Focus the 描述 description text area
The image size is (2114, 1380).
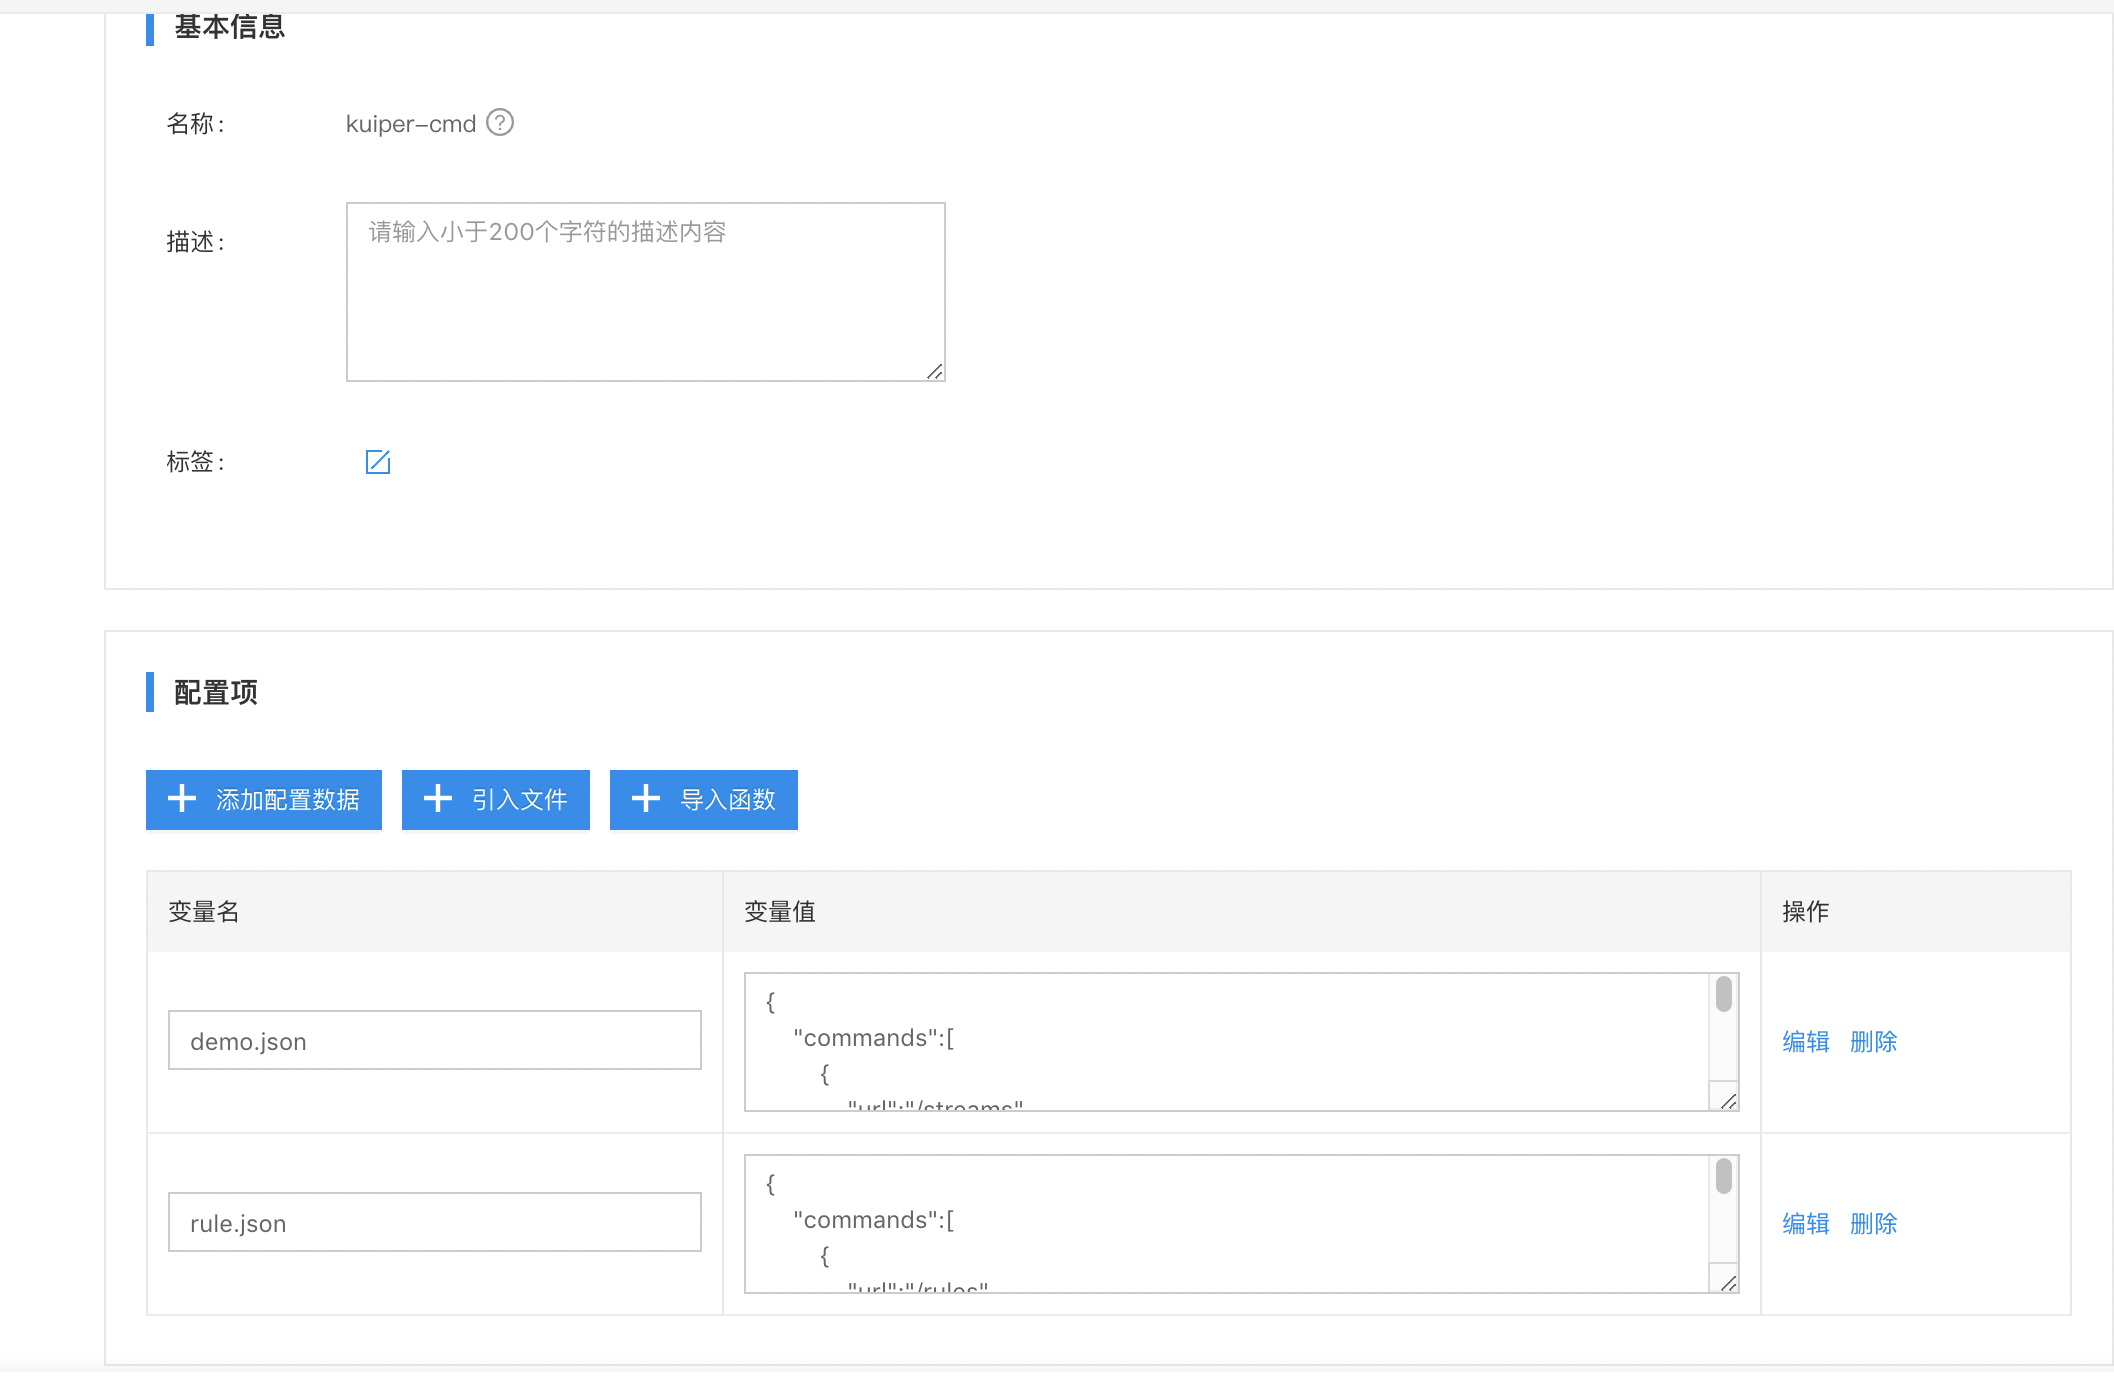point(646,292)
